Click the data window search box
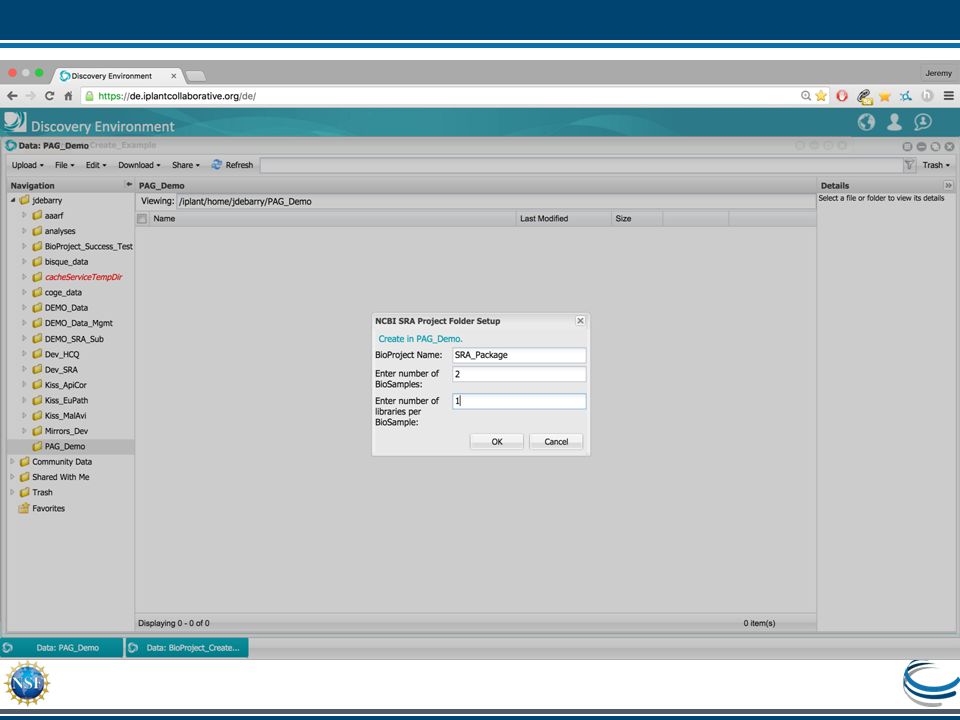 pos(581,165)
